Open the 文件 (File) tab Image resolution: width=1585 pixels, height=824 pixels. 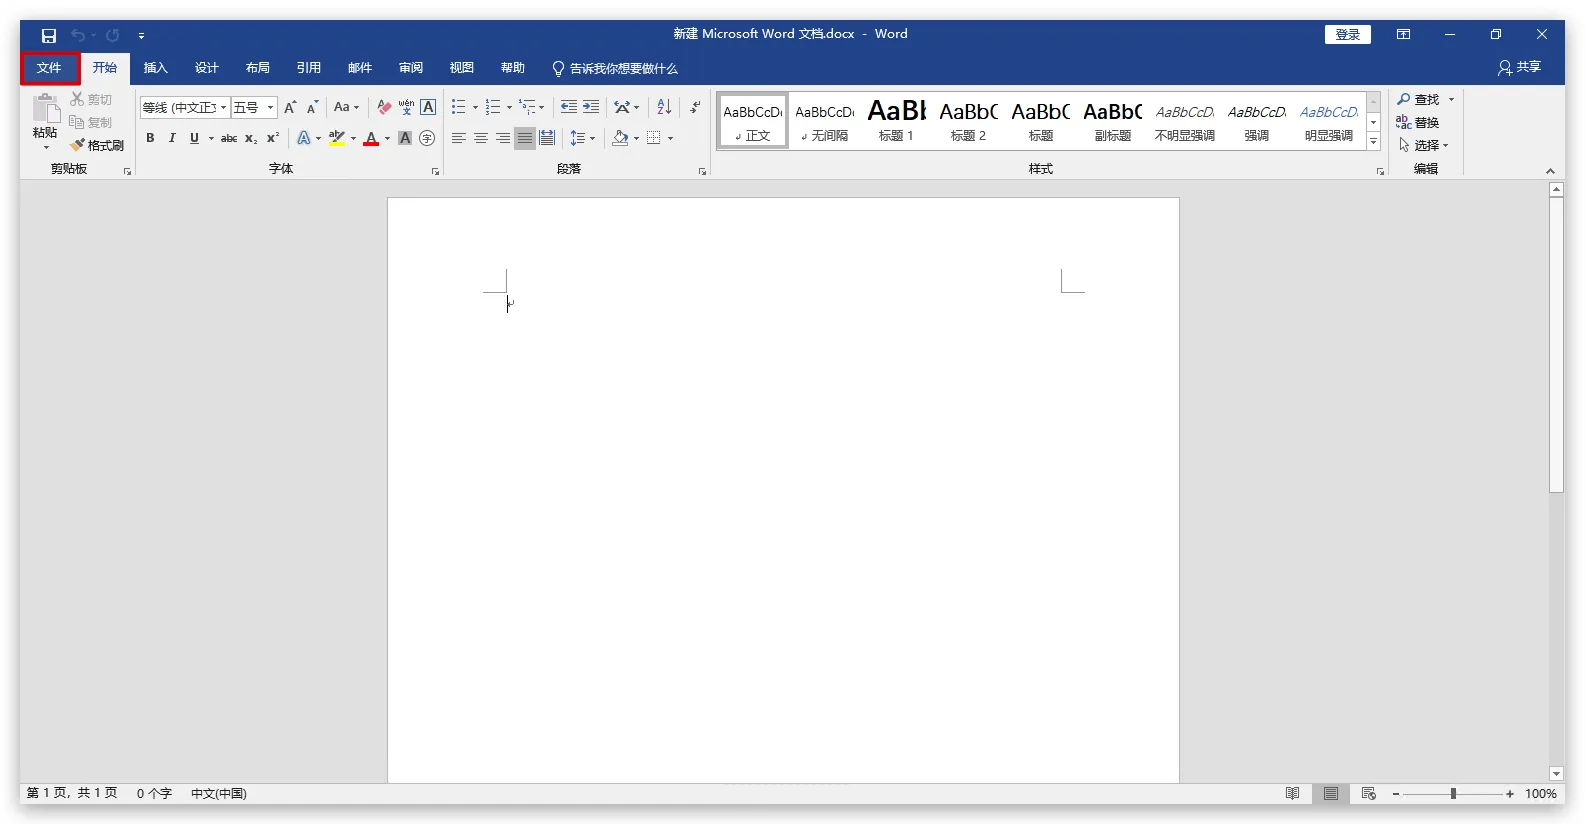pos(49,68)
